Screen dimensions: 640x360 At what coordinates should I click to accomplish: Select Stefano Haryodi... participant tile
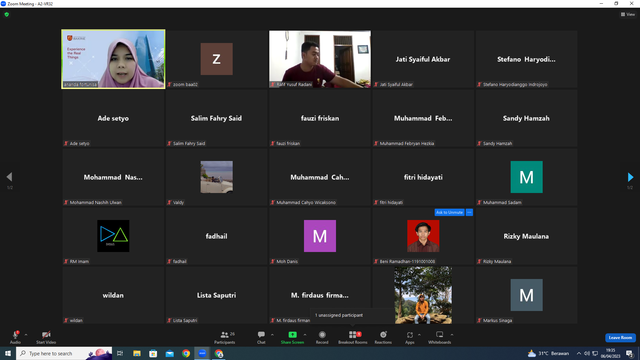pyautogui.click(x=527, y=59)
